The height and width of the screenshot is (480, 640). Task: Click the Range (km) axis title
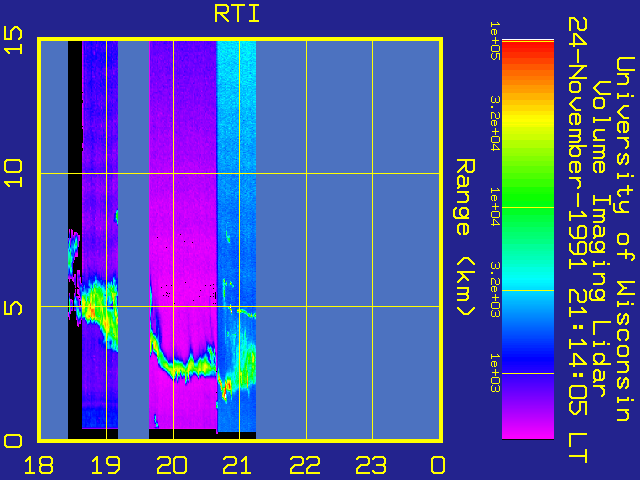click(x=465, y=238)
